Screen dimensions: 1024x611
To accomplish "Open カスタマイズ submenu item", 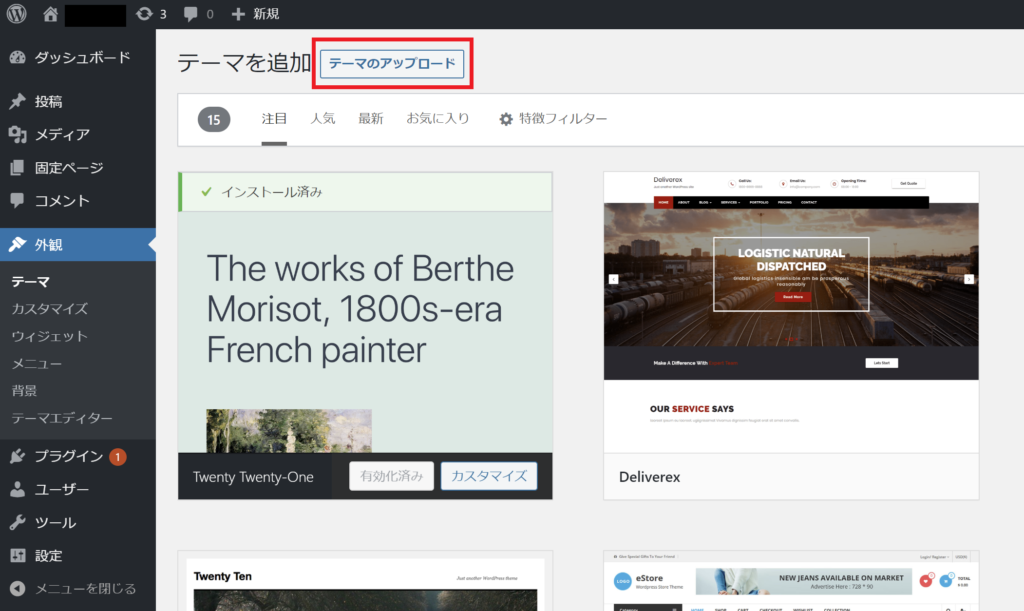I will click(x=50, y=309).
